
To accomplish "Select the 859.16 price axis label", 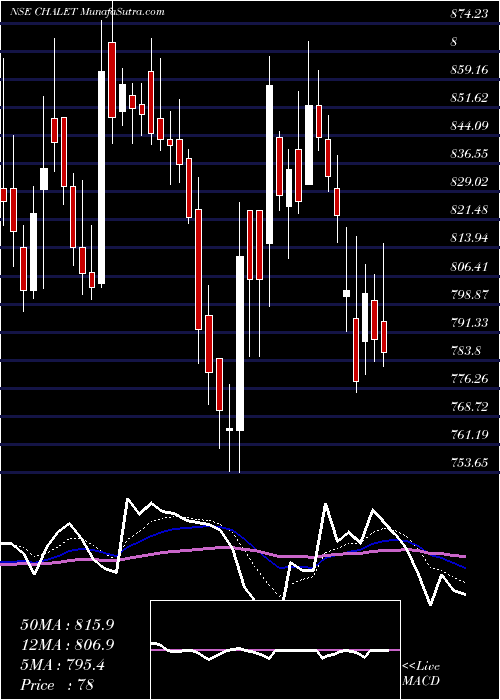I will (469, 70).
